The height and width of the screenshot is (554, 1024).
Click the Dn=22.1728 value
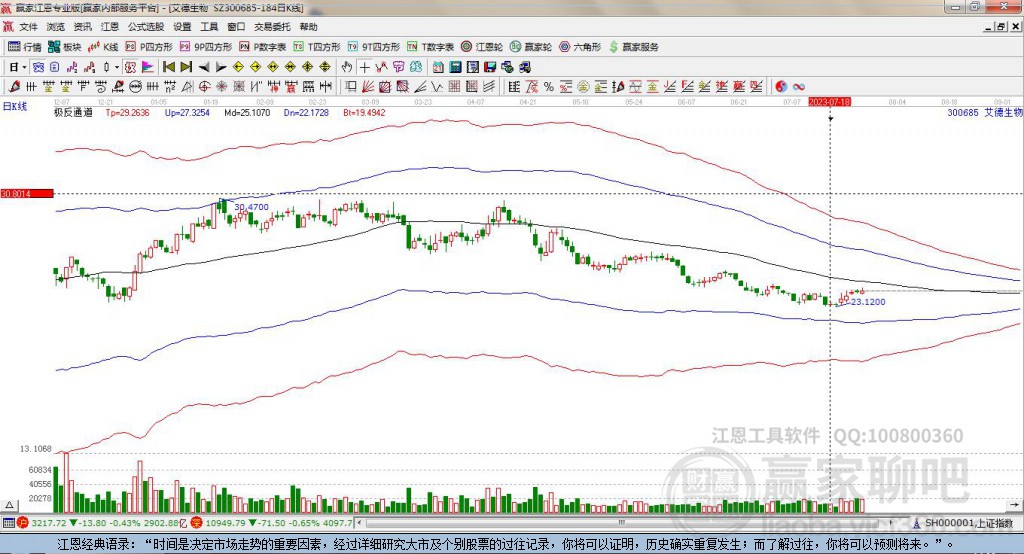tap(306, 112)
